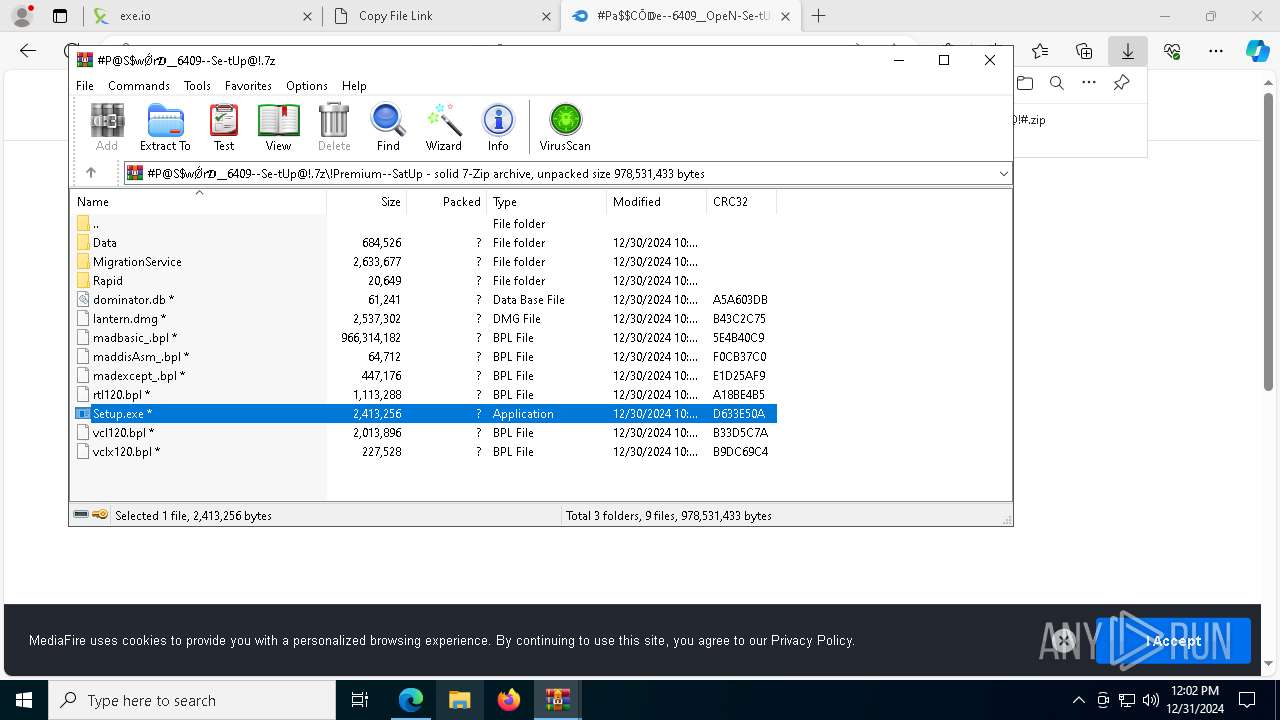Open Edge Settings and more menu
This screenshot has height=720, width=1280.
1216,51
